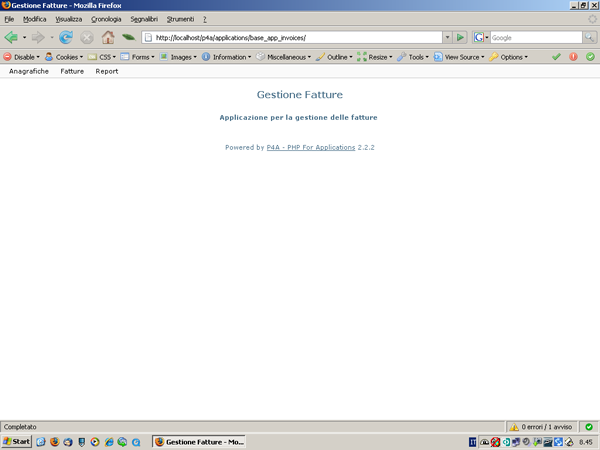Click the red exclamation error icon in toolbar
Image resolution: width=600 pixels, height=450 pixels.
click(573, 57)
